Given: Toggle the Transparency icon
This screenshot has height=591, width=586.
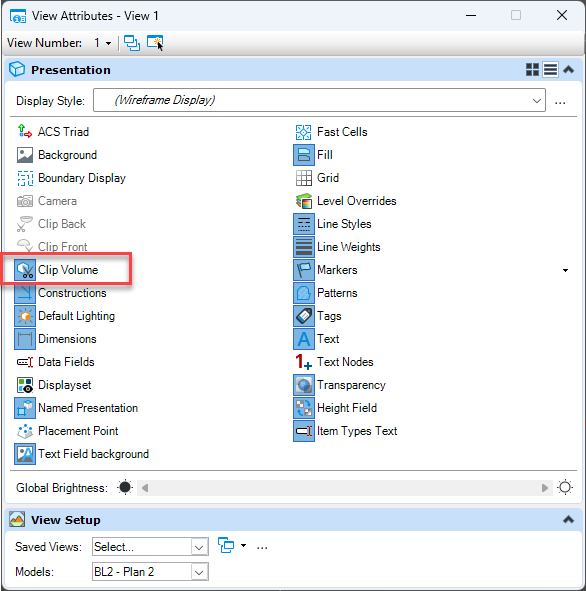Looking at the screenshot, I should tap(304, 385).
